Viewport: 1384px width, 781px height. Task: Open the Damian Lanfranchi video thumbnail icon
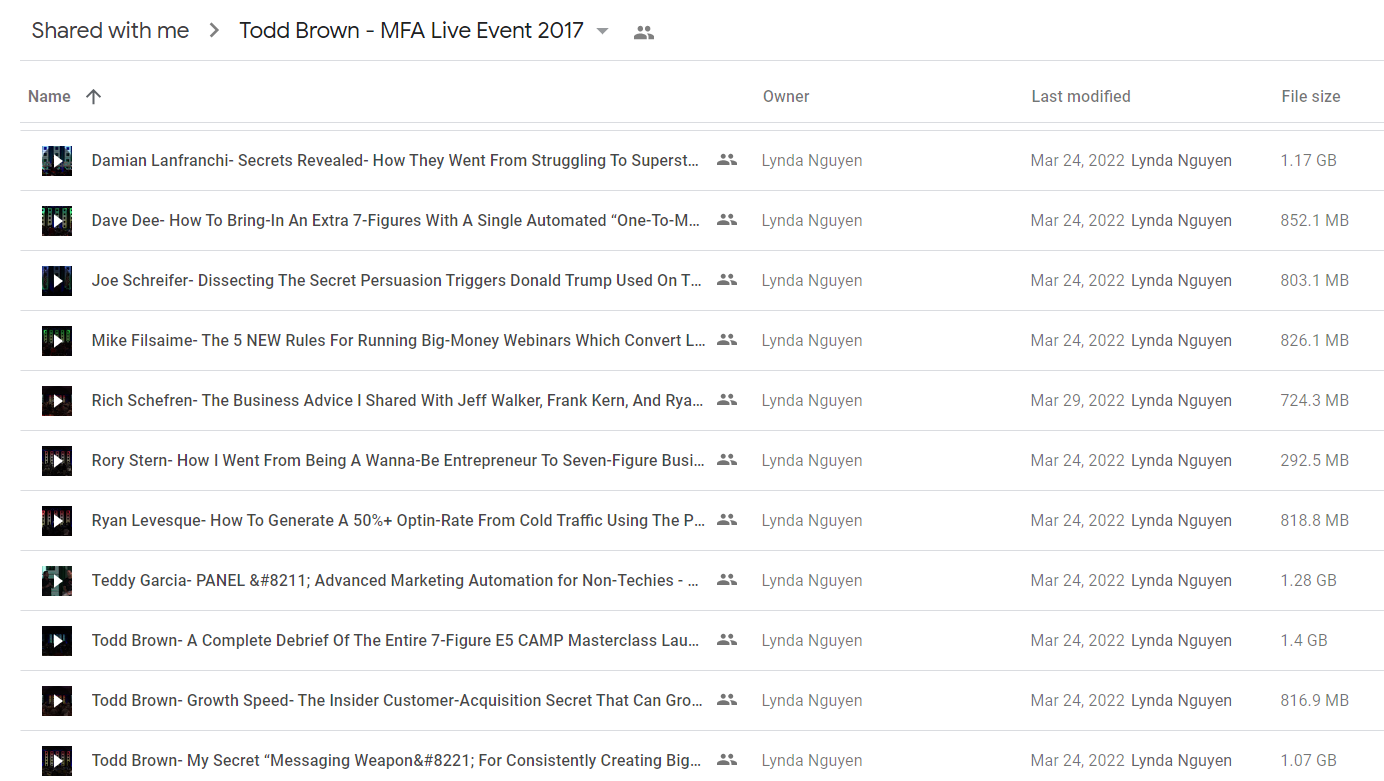point(57,160)
